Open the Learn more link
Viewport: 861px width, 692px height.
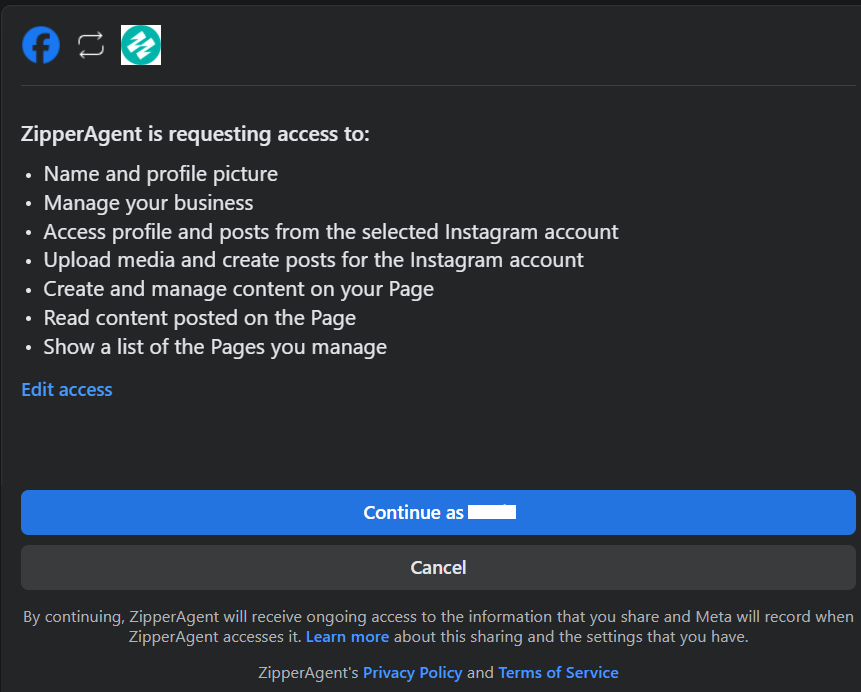(347, 636)
